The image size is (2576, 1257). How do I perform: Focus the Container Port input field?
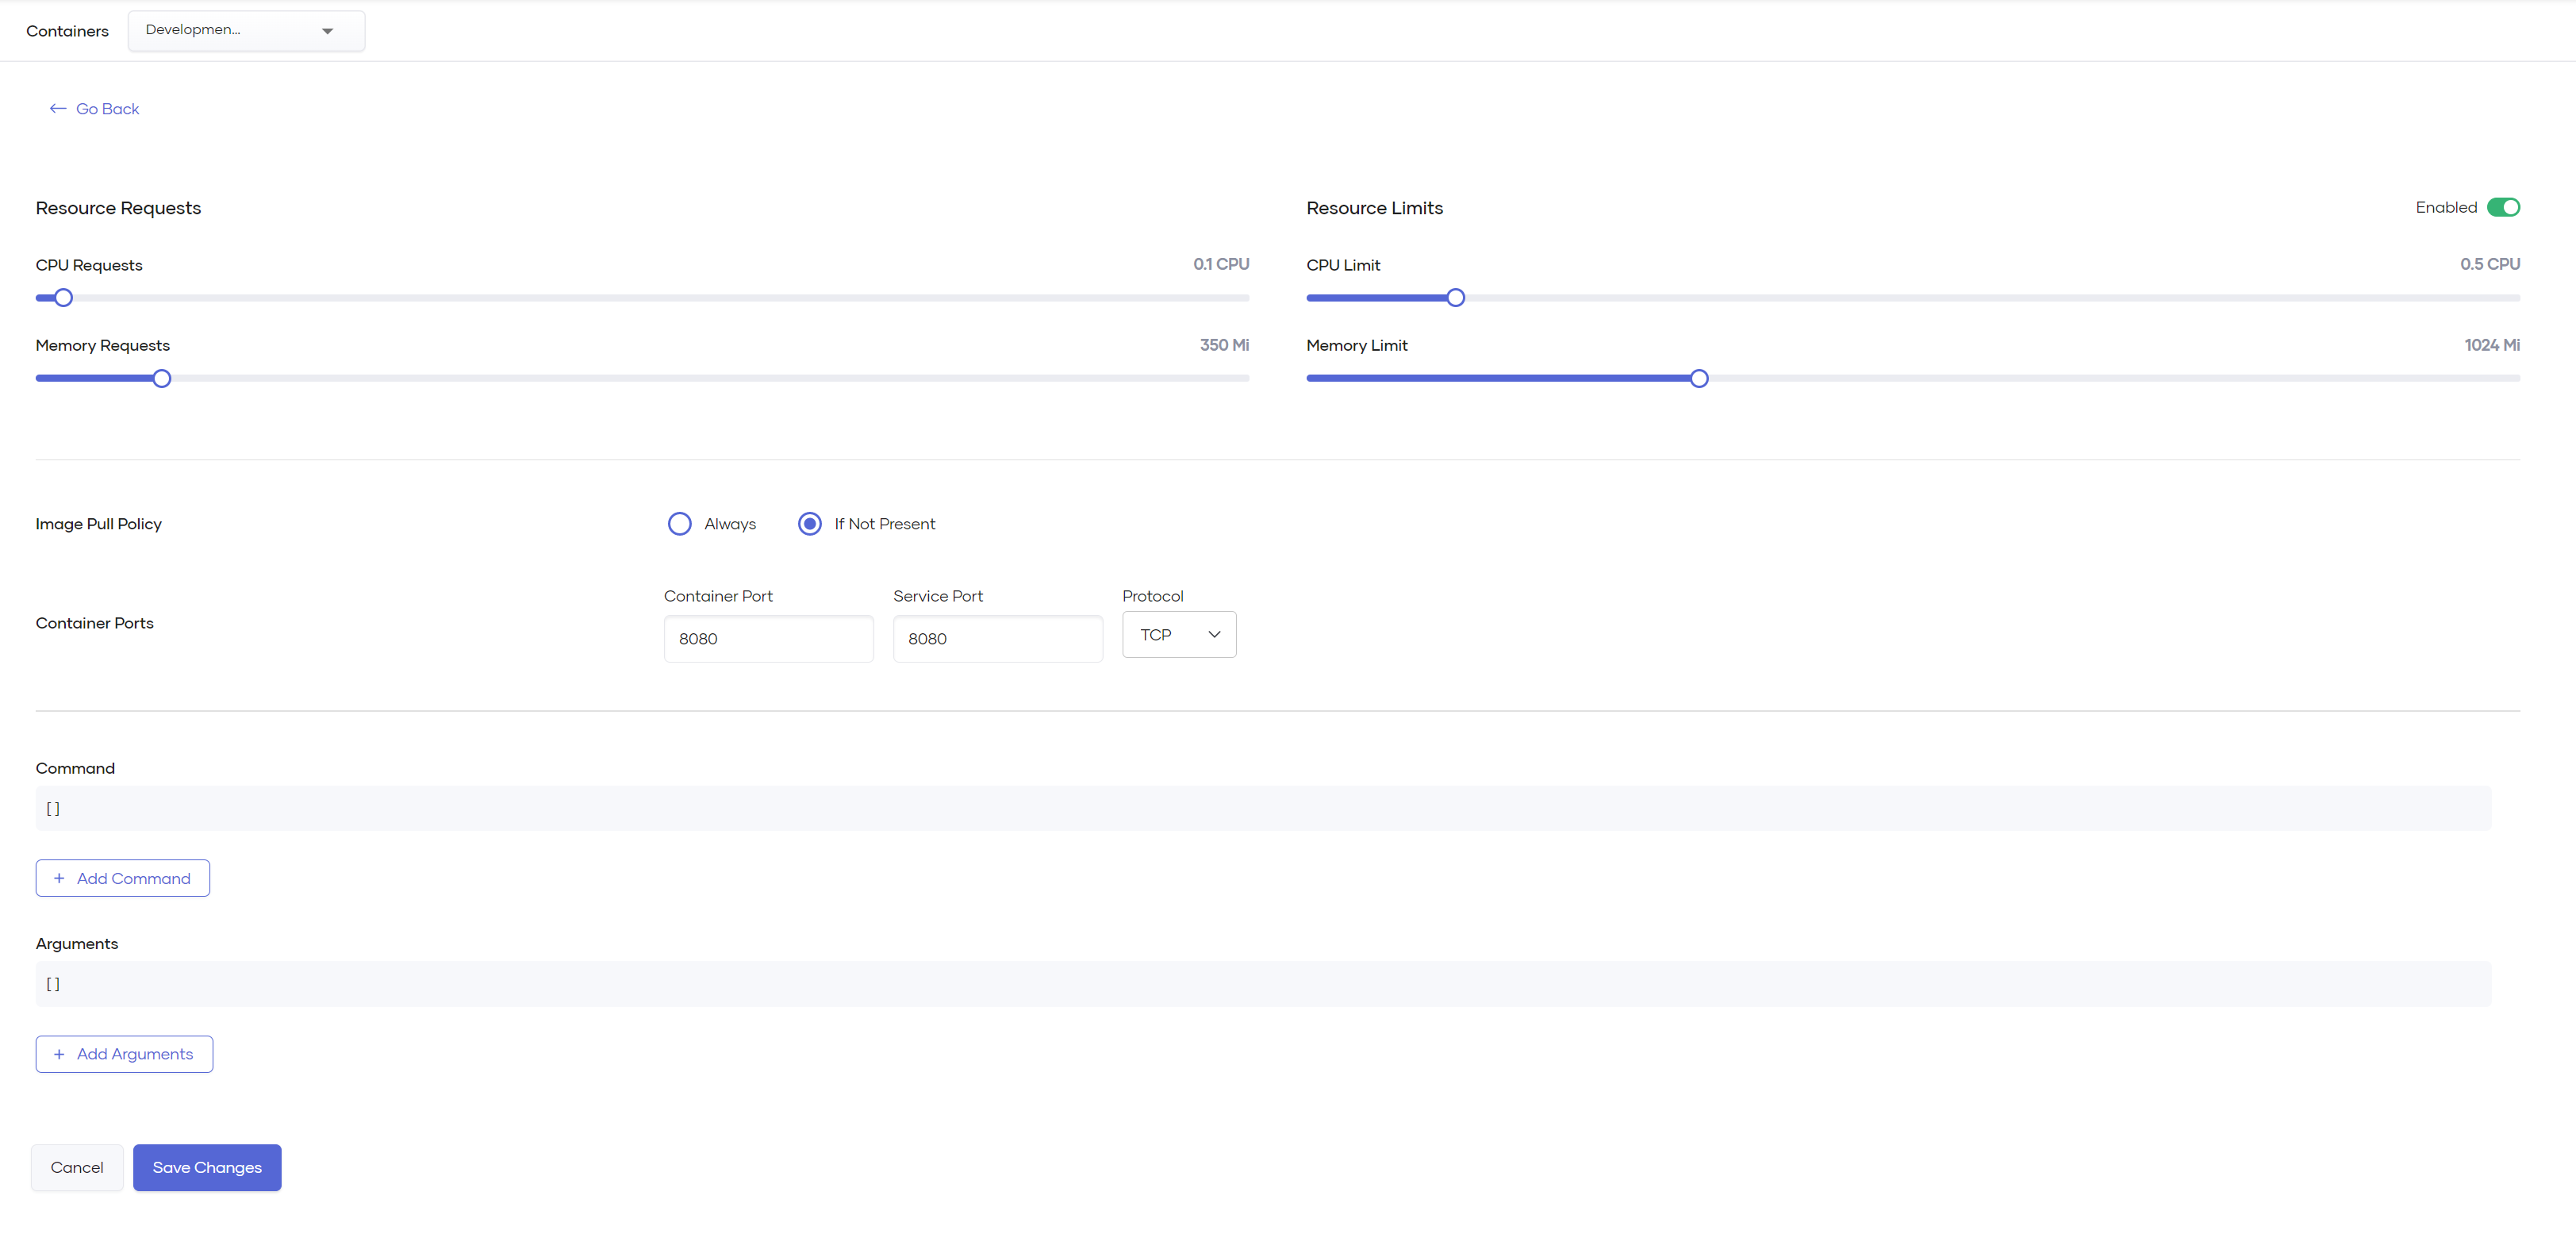coord(768,639)
